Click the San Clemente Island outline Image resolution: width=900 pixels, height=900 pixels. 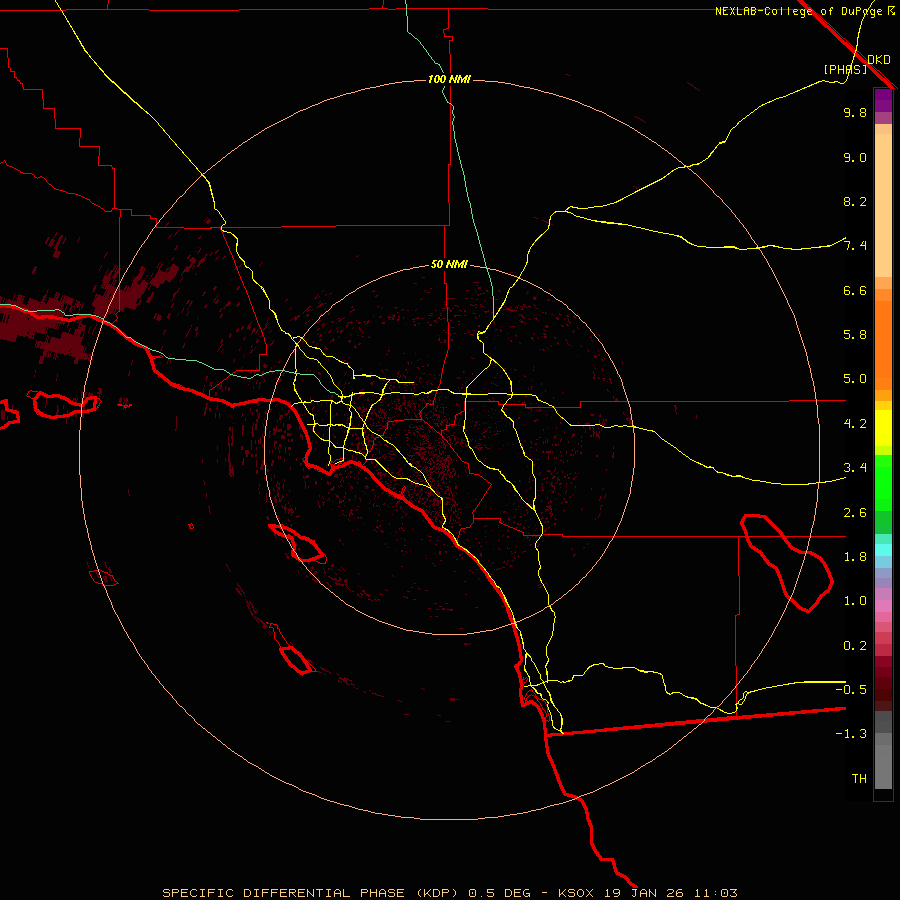(x=296, y=659)
